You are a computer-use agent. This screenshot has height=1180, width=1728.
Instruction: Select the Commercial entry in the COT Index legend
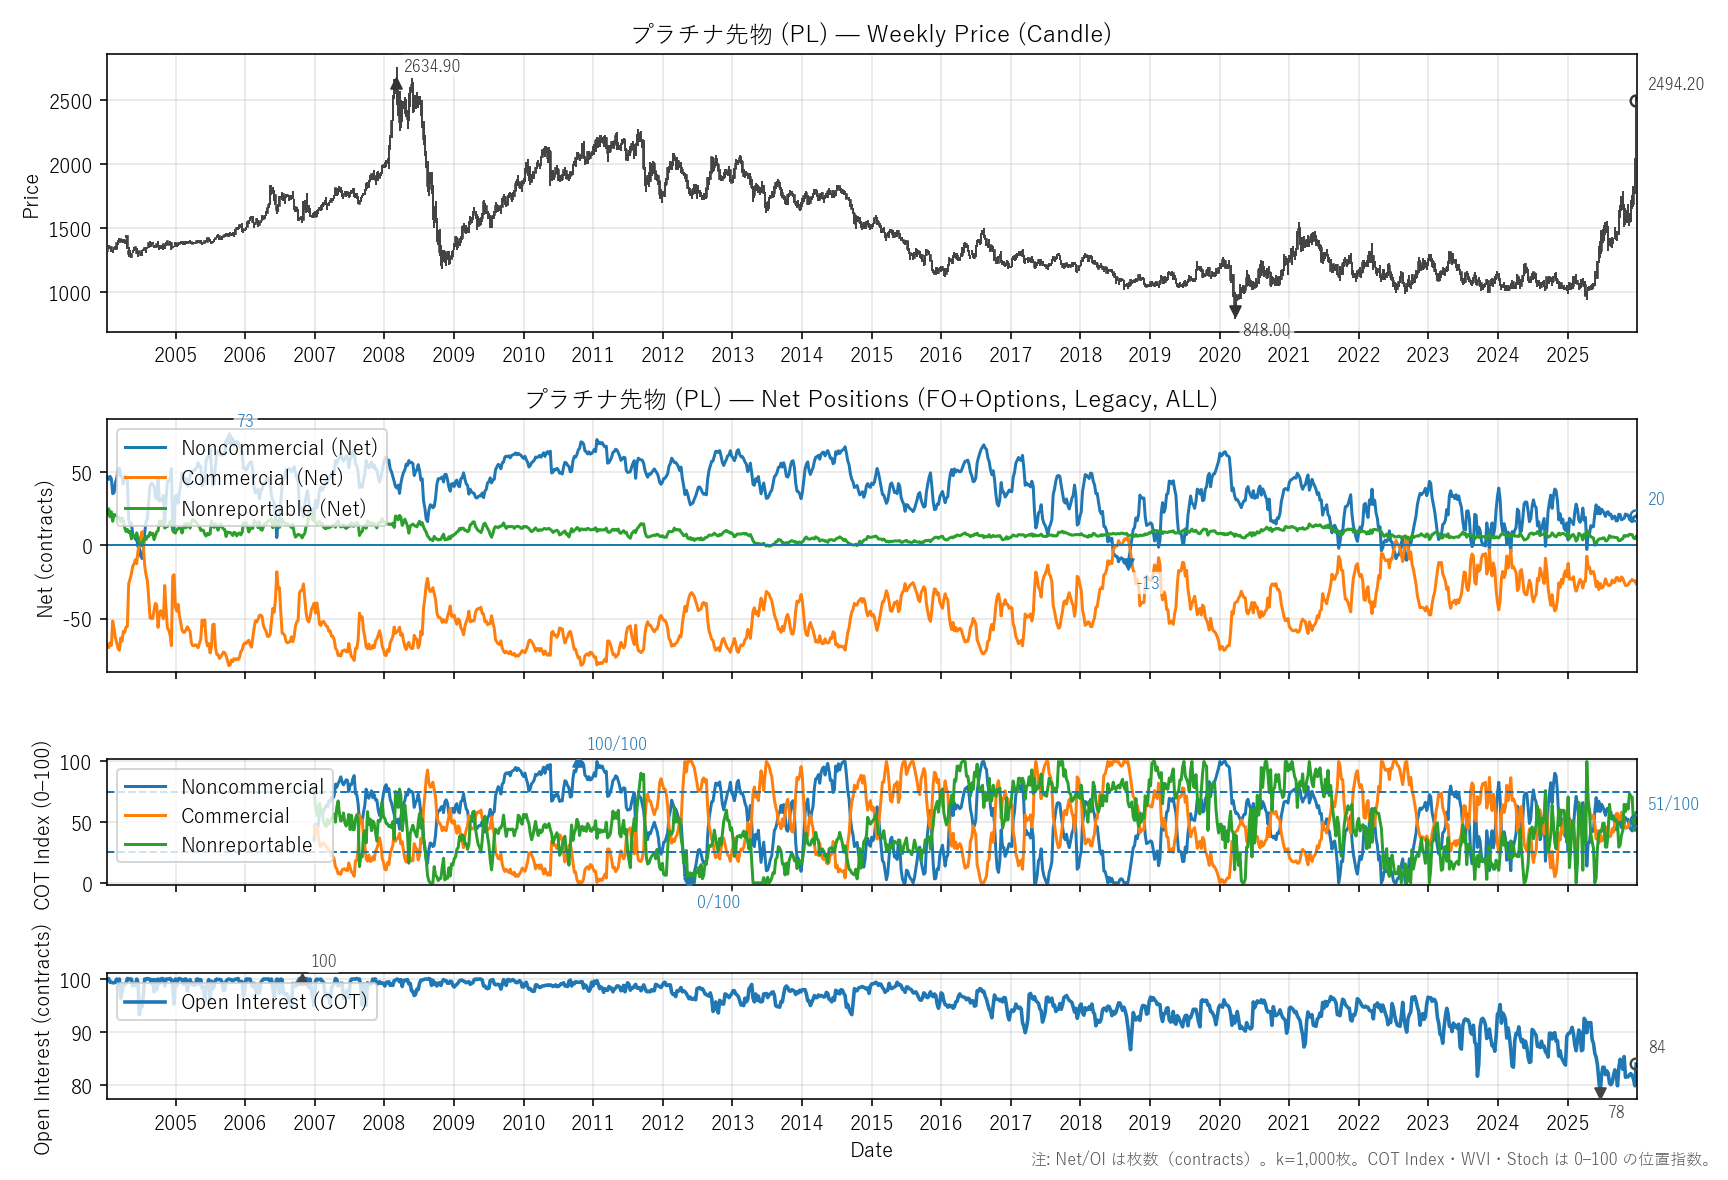pyautogui.click(x=235, y=816)
